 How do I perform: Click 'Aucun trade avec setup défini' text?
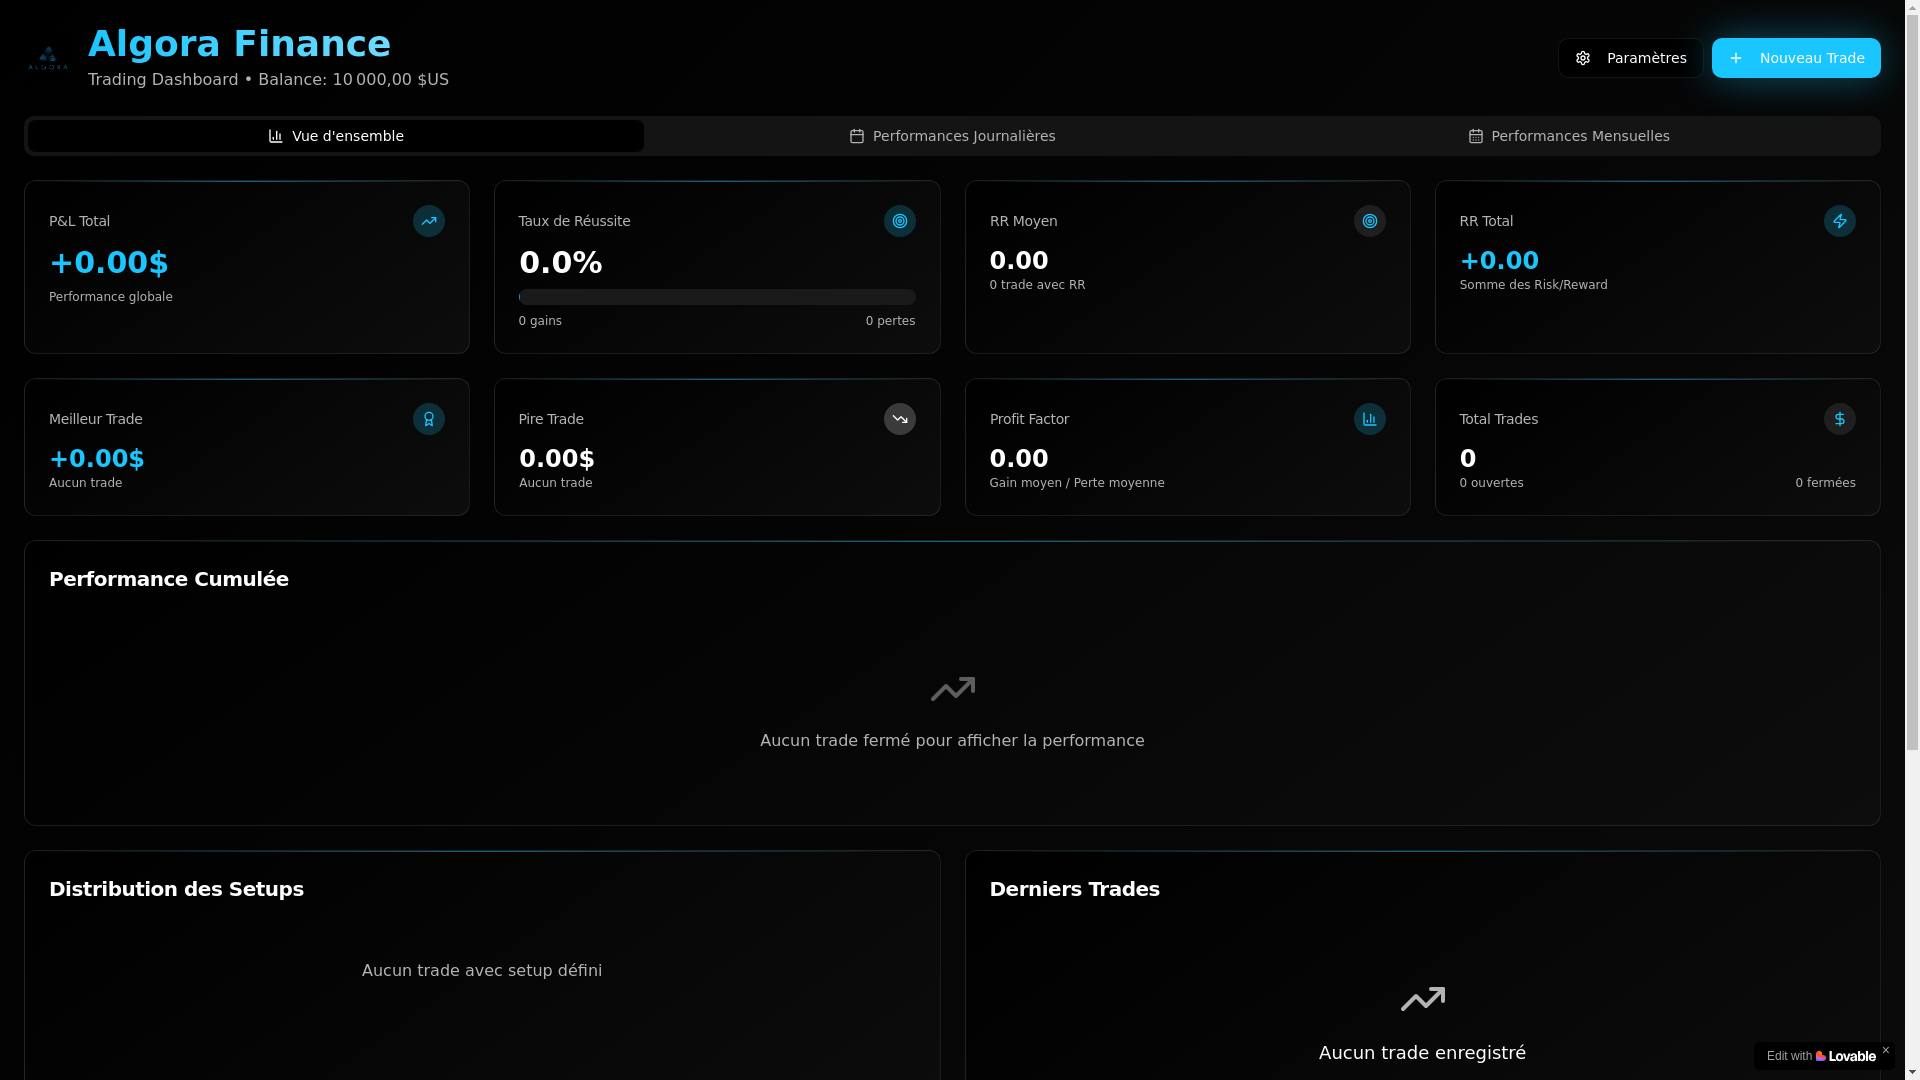coord(482,971)
